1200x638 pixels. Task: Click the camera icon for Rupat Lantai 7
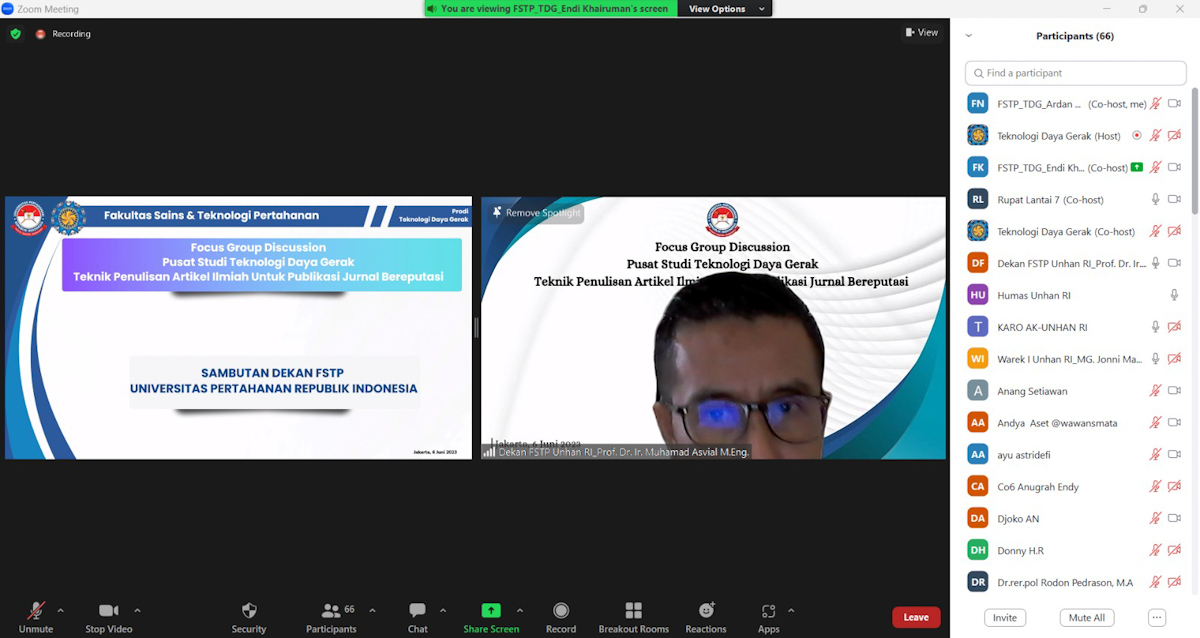click(x=1174, y=199)
